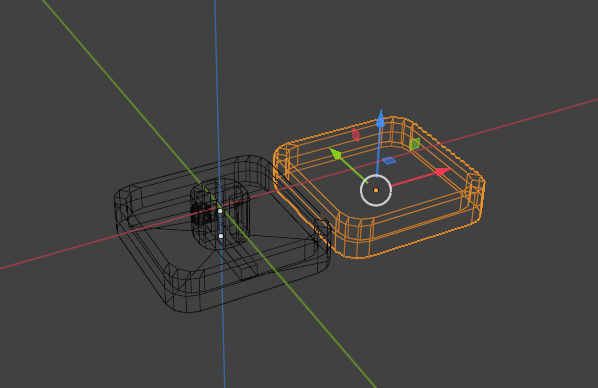Click the orange origin dot of selected object

point(376,190)
